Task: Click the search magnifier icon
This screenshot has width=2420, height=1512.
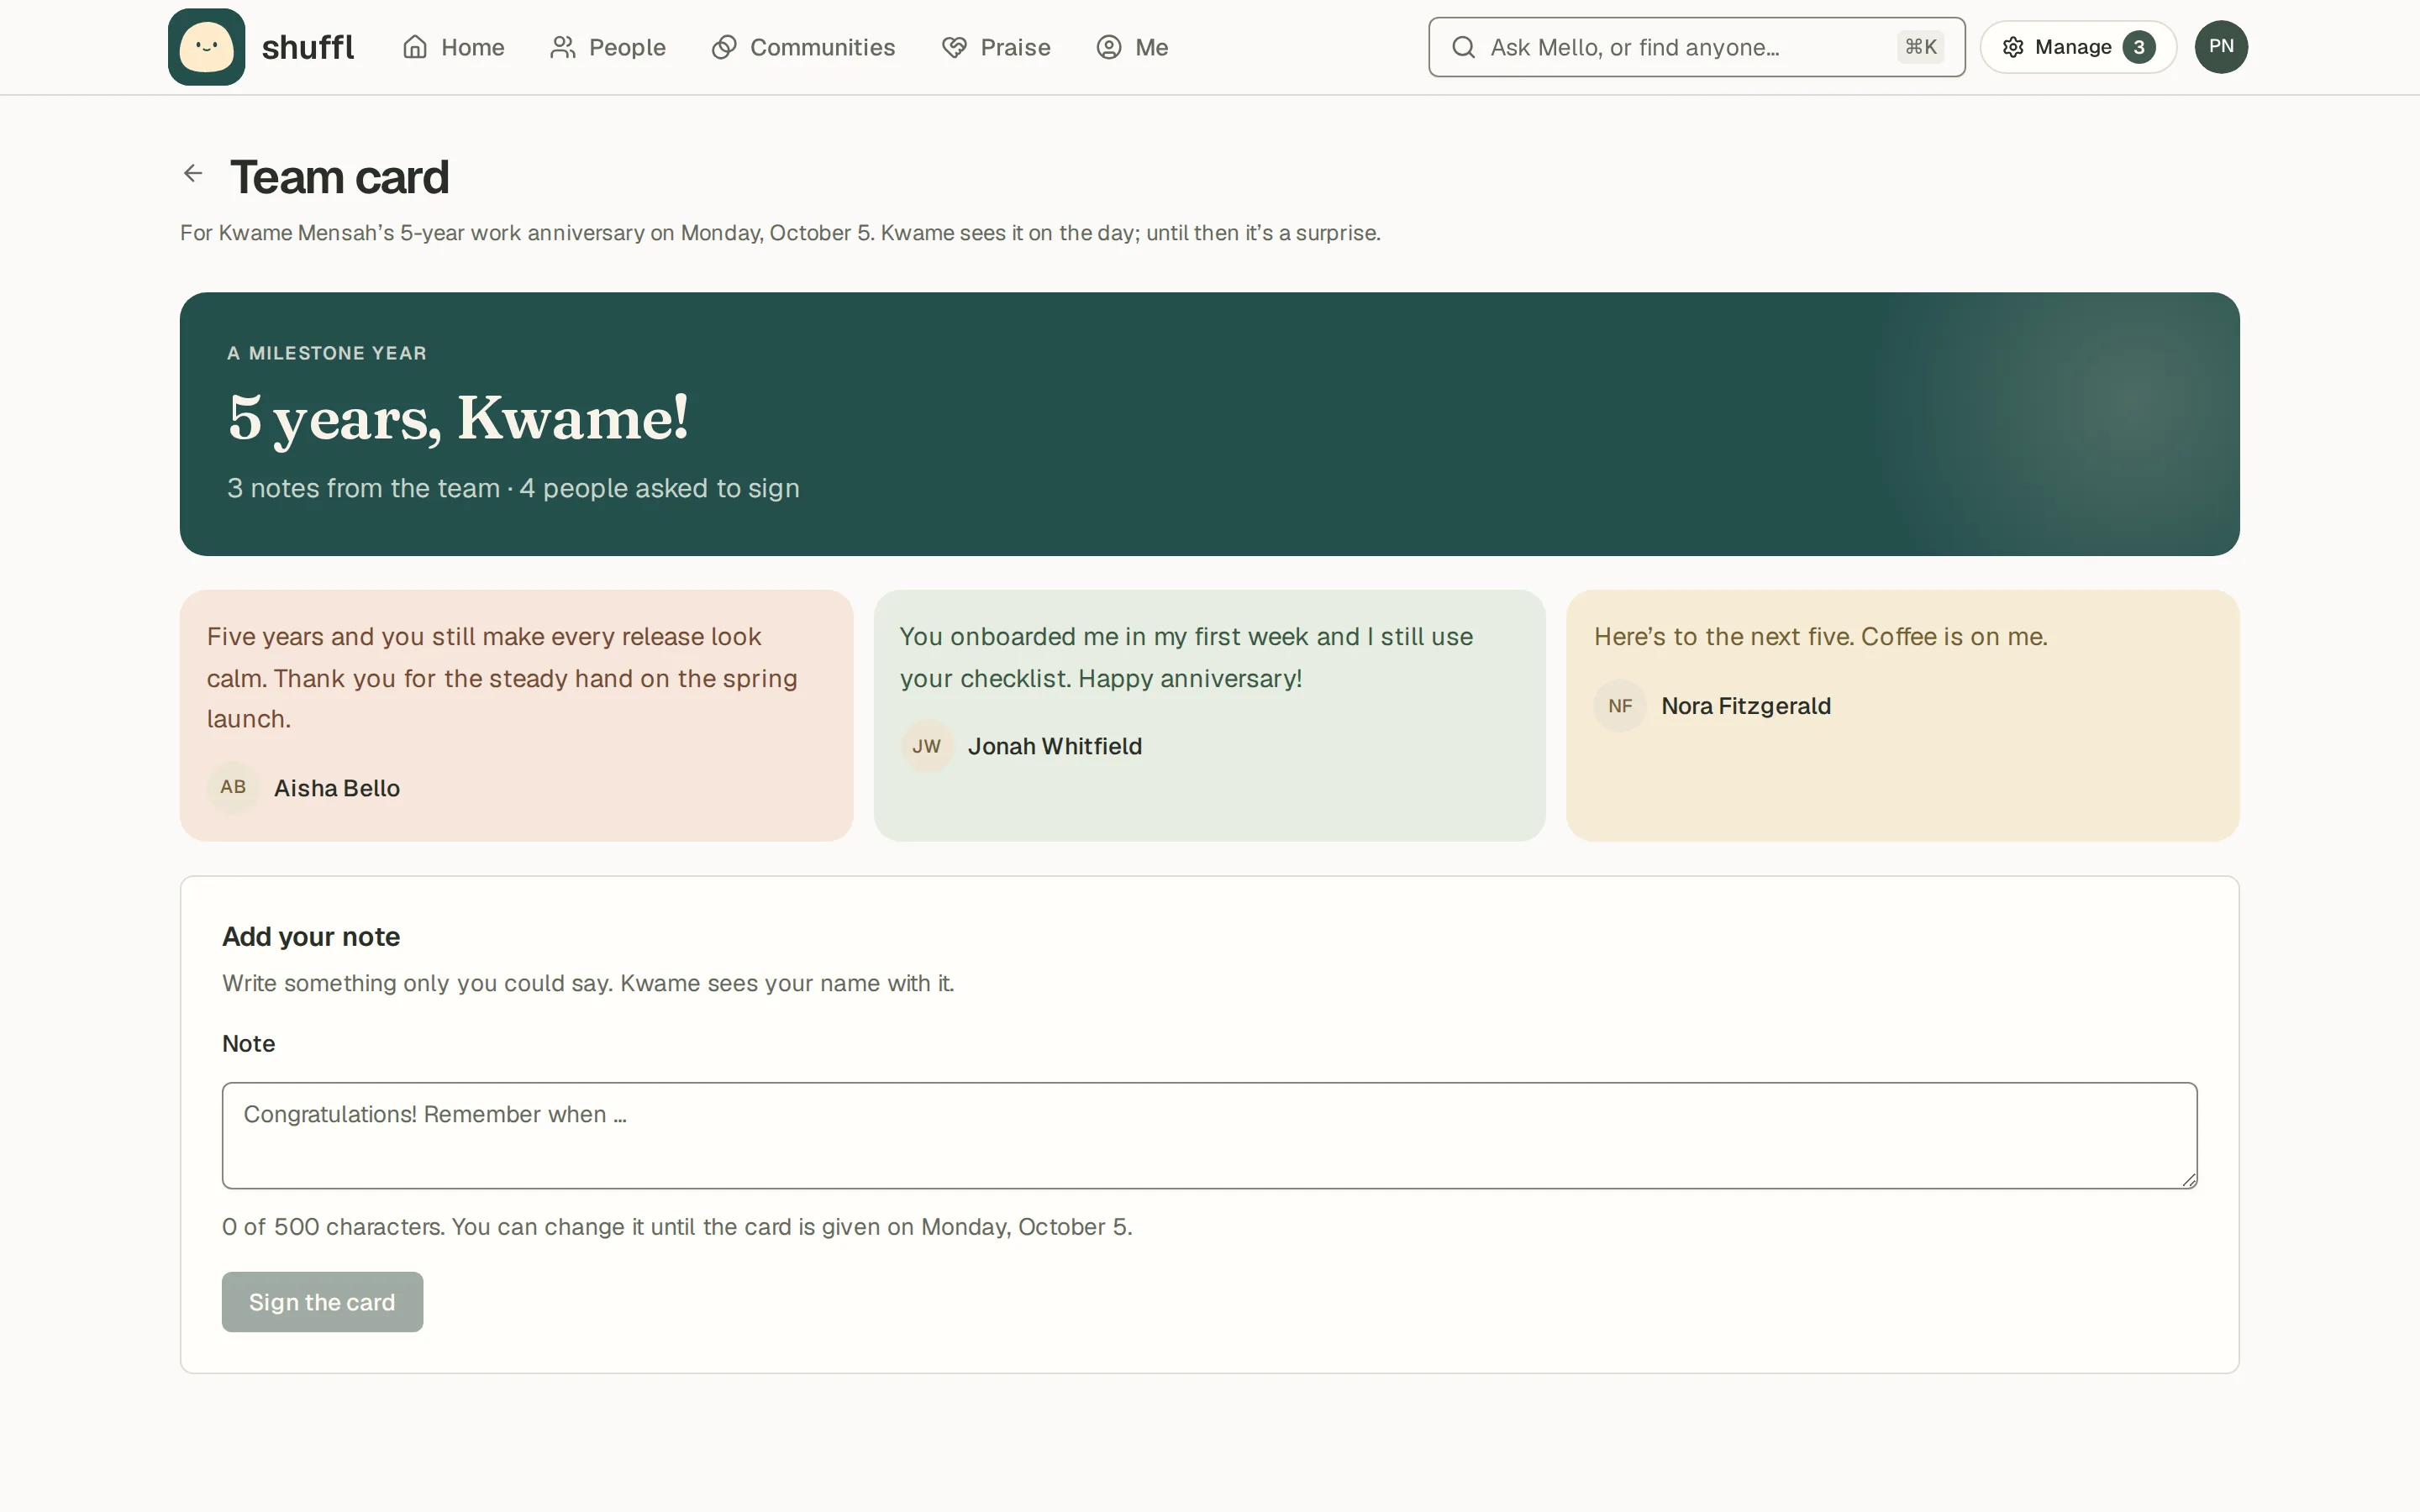Action: click(1463, 47)
